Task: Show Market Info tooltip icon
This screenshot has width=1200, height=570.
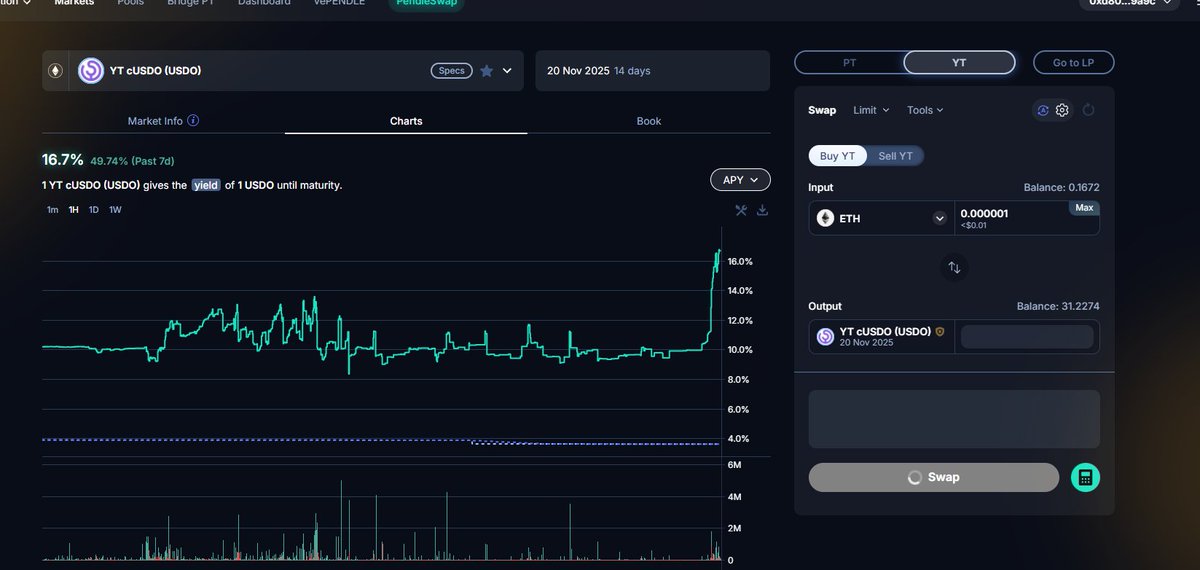Action: pos(193,120)
